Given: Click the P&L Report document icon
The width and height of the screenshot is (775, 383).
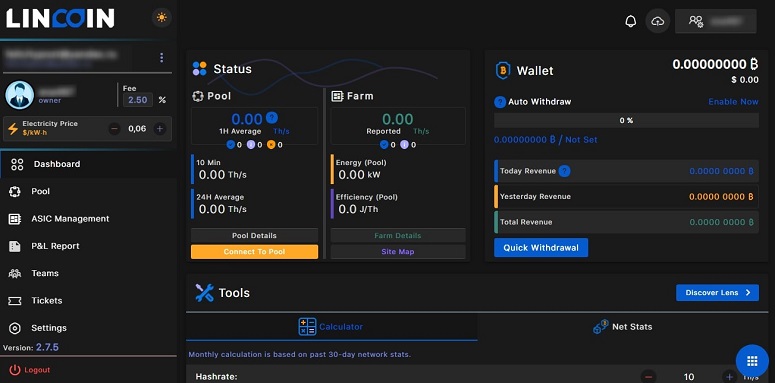Looking at the screenshot, I should coord(15,246).
